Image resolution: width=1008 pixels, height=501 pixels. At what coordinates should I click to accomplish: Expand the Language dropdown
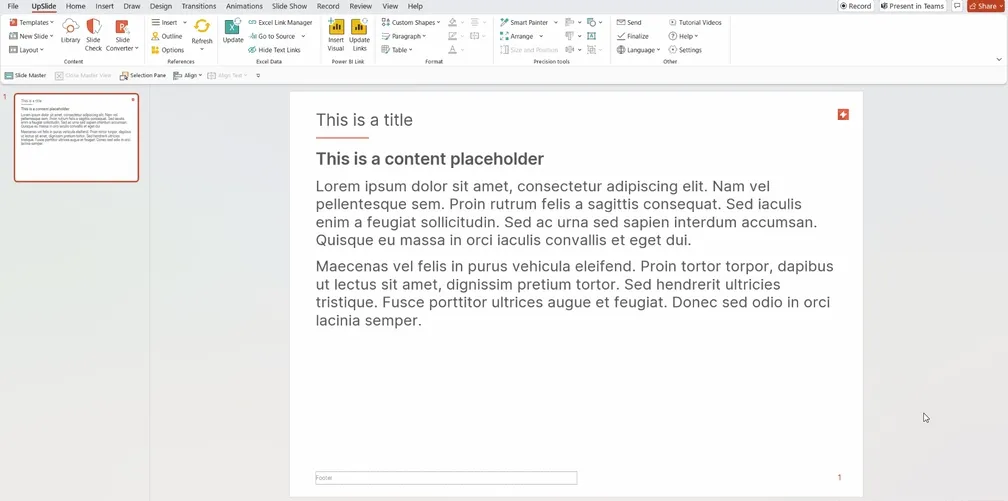[638, 50]
